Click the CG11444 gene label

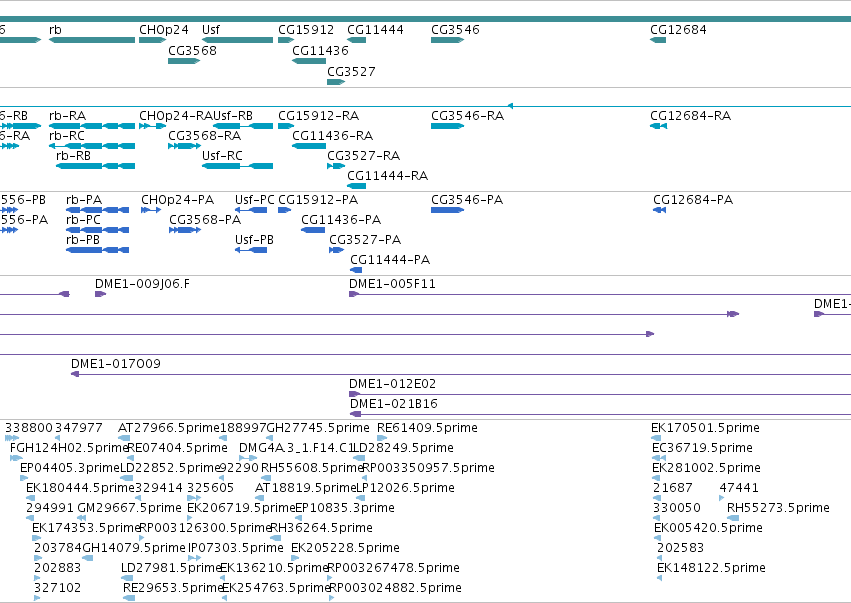click(x=375, y=30)
